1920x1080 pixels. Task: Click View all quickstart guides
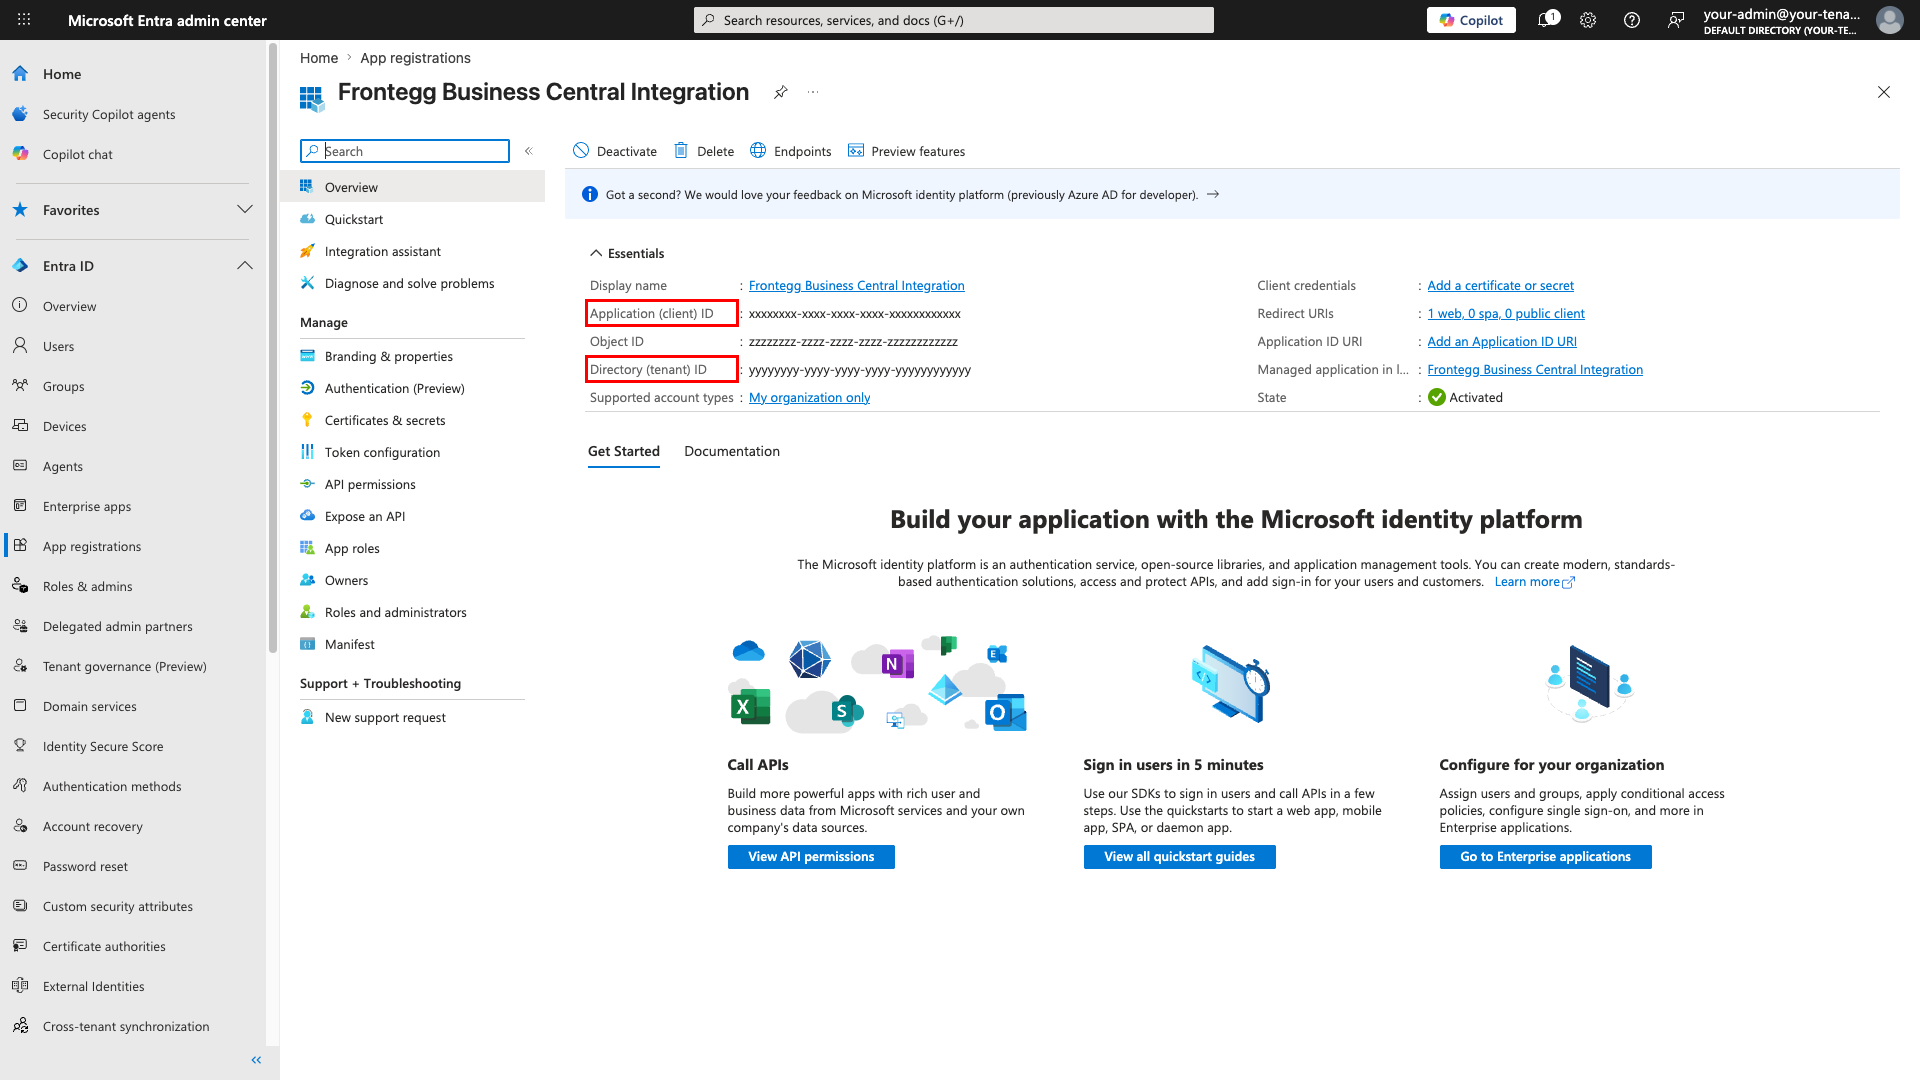coord(1179,857)
